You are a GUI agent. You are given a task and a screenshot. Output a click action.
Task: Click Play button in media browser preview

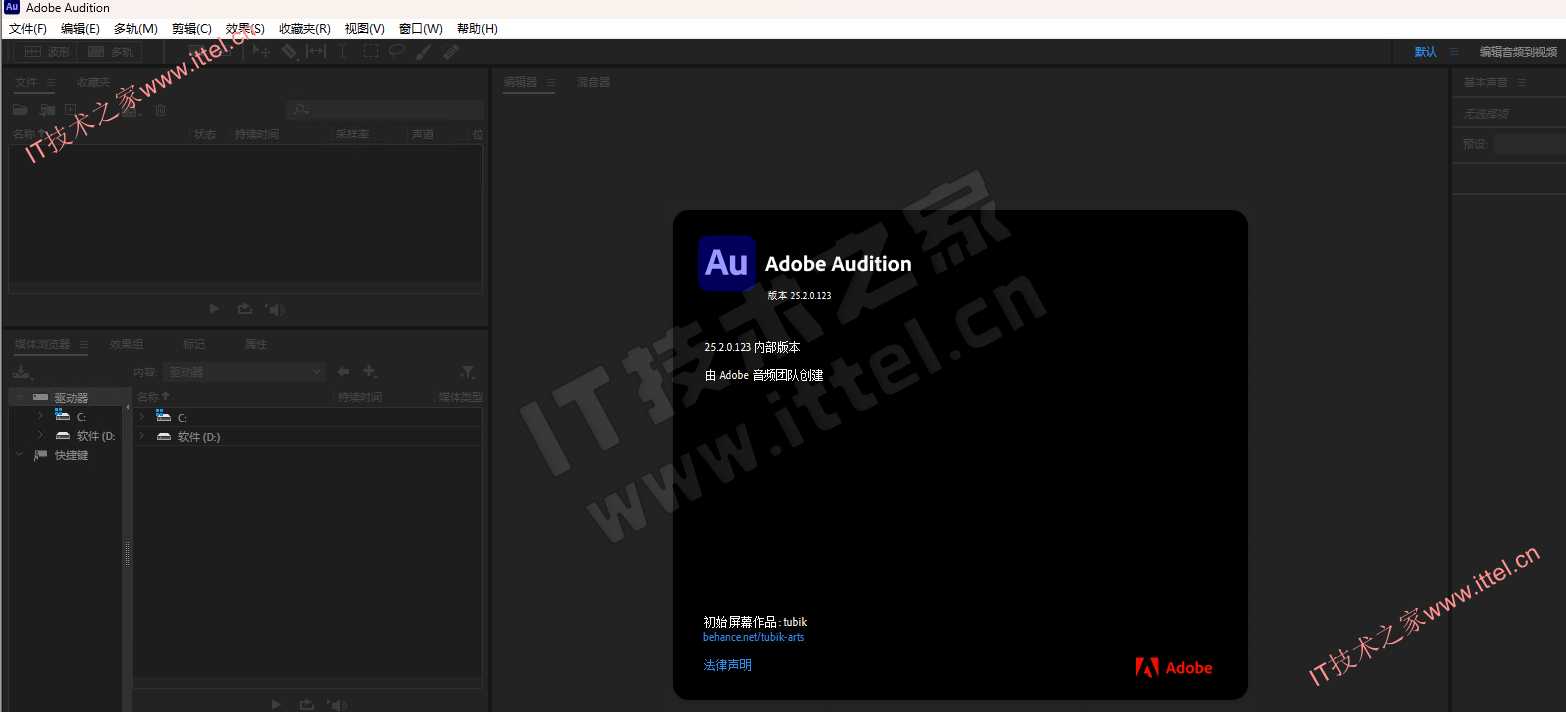(x=277, y=704)
